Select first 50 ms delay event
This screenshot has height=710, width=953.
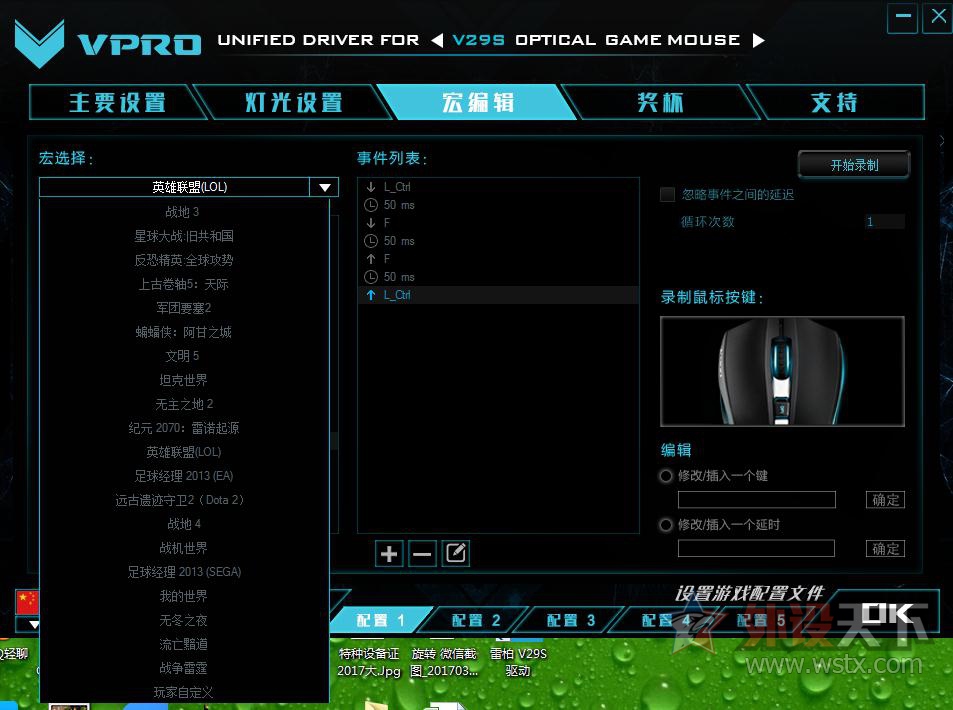pyautogui.click(x=498, y=205)
